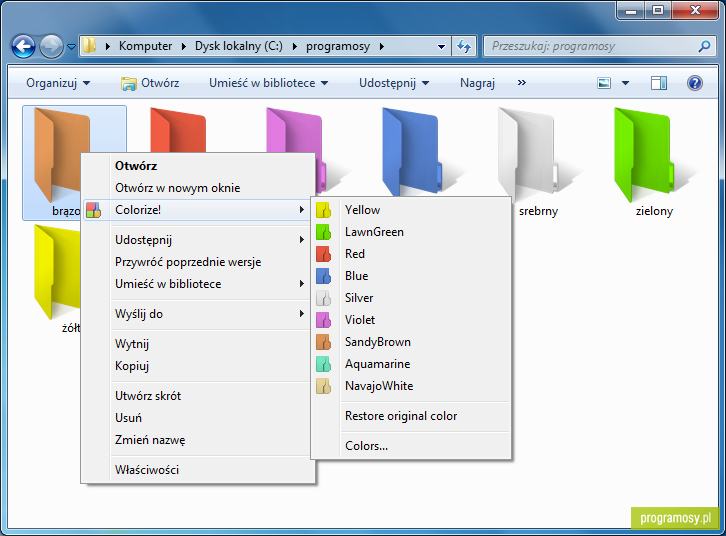The image size is (726, 536).
Task: Click the address bar folder icon
Action: point(89,46)
